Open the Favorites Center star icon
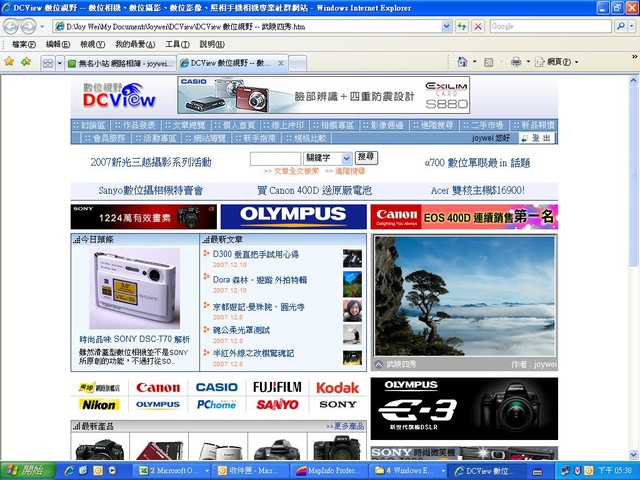Viewport: 640px width, 480px height. click(x=9, y=62)
